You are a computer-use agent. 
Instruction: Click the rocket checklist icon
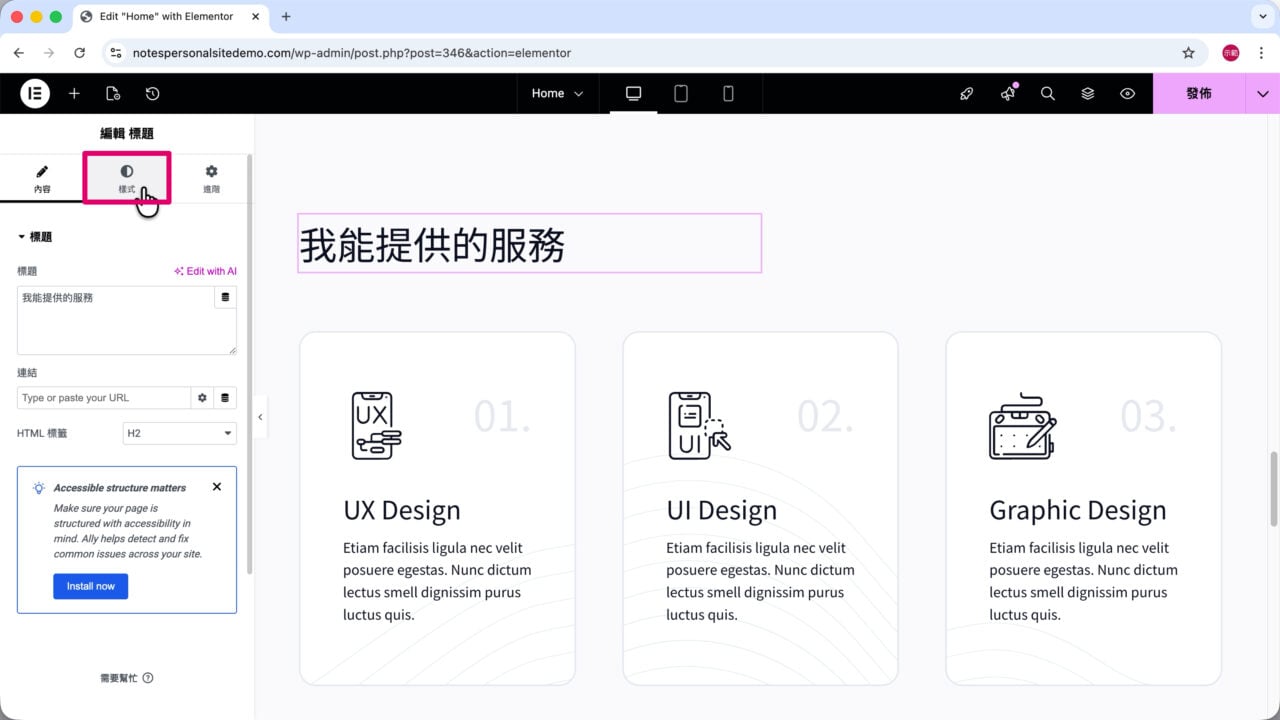coord(967,93)
